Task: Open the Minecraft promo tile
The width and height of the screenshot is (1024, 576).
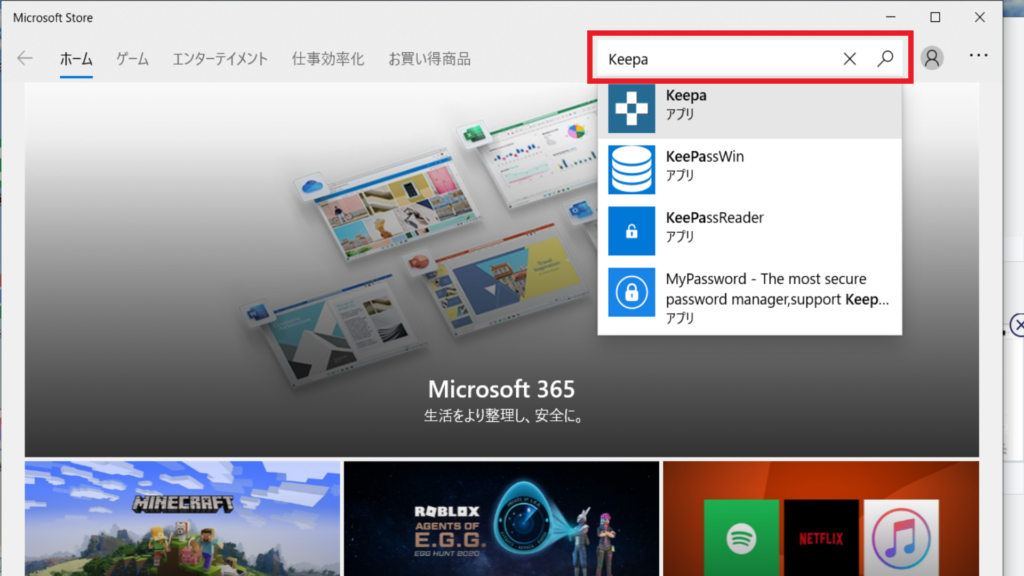Action: (182, 519)
